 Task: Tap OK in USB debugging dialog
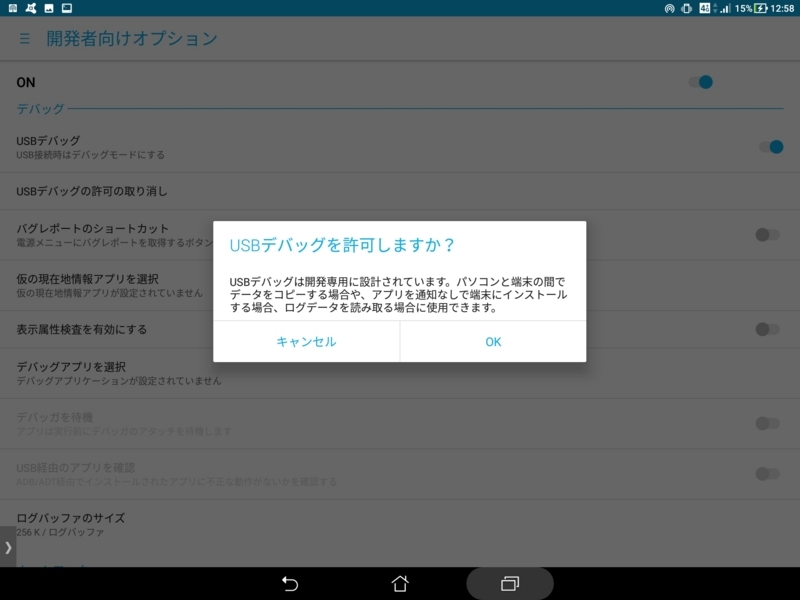click(493, 342)
